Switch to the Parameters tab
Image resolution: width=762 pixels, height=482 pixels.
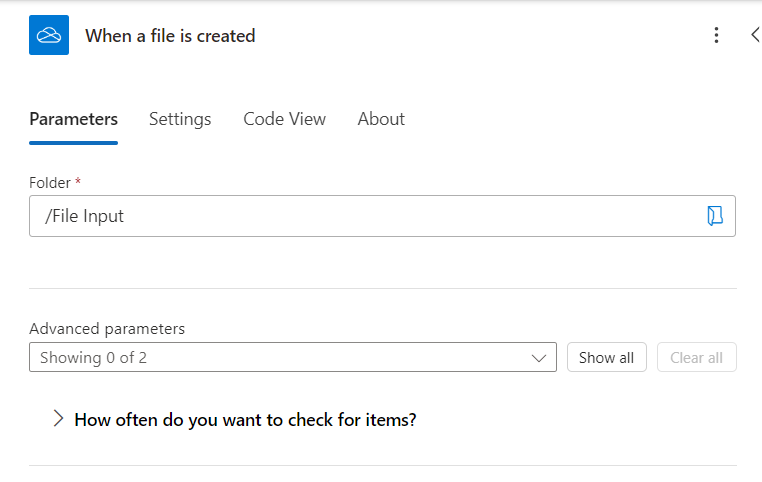tap(73, 119)
